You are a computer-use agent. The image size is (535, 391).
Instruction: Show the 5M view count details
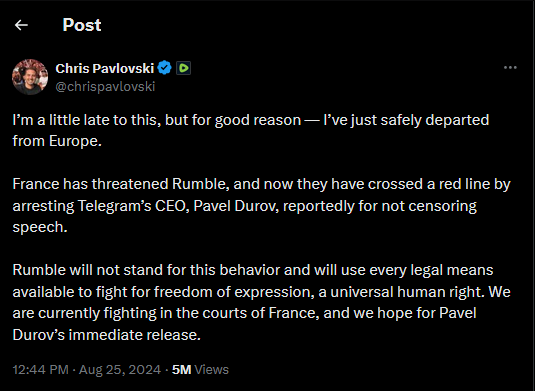tap(182, 370)
